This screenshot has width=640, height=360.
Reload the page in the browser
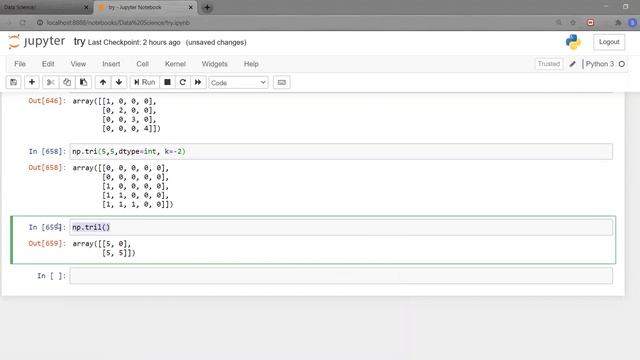coord(23,22)
